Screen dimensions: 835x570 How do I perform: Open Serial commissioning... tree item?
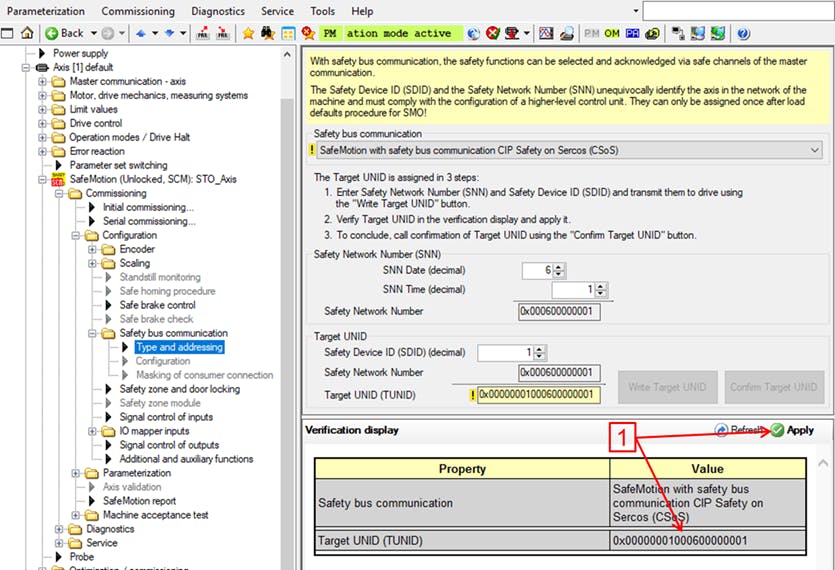149,221
